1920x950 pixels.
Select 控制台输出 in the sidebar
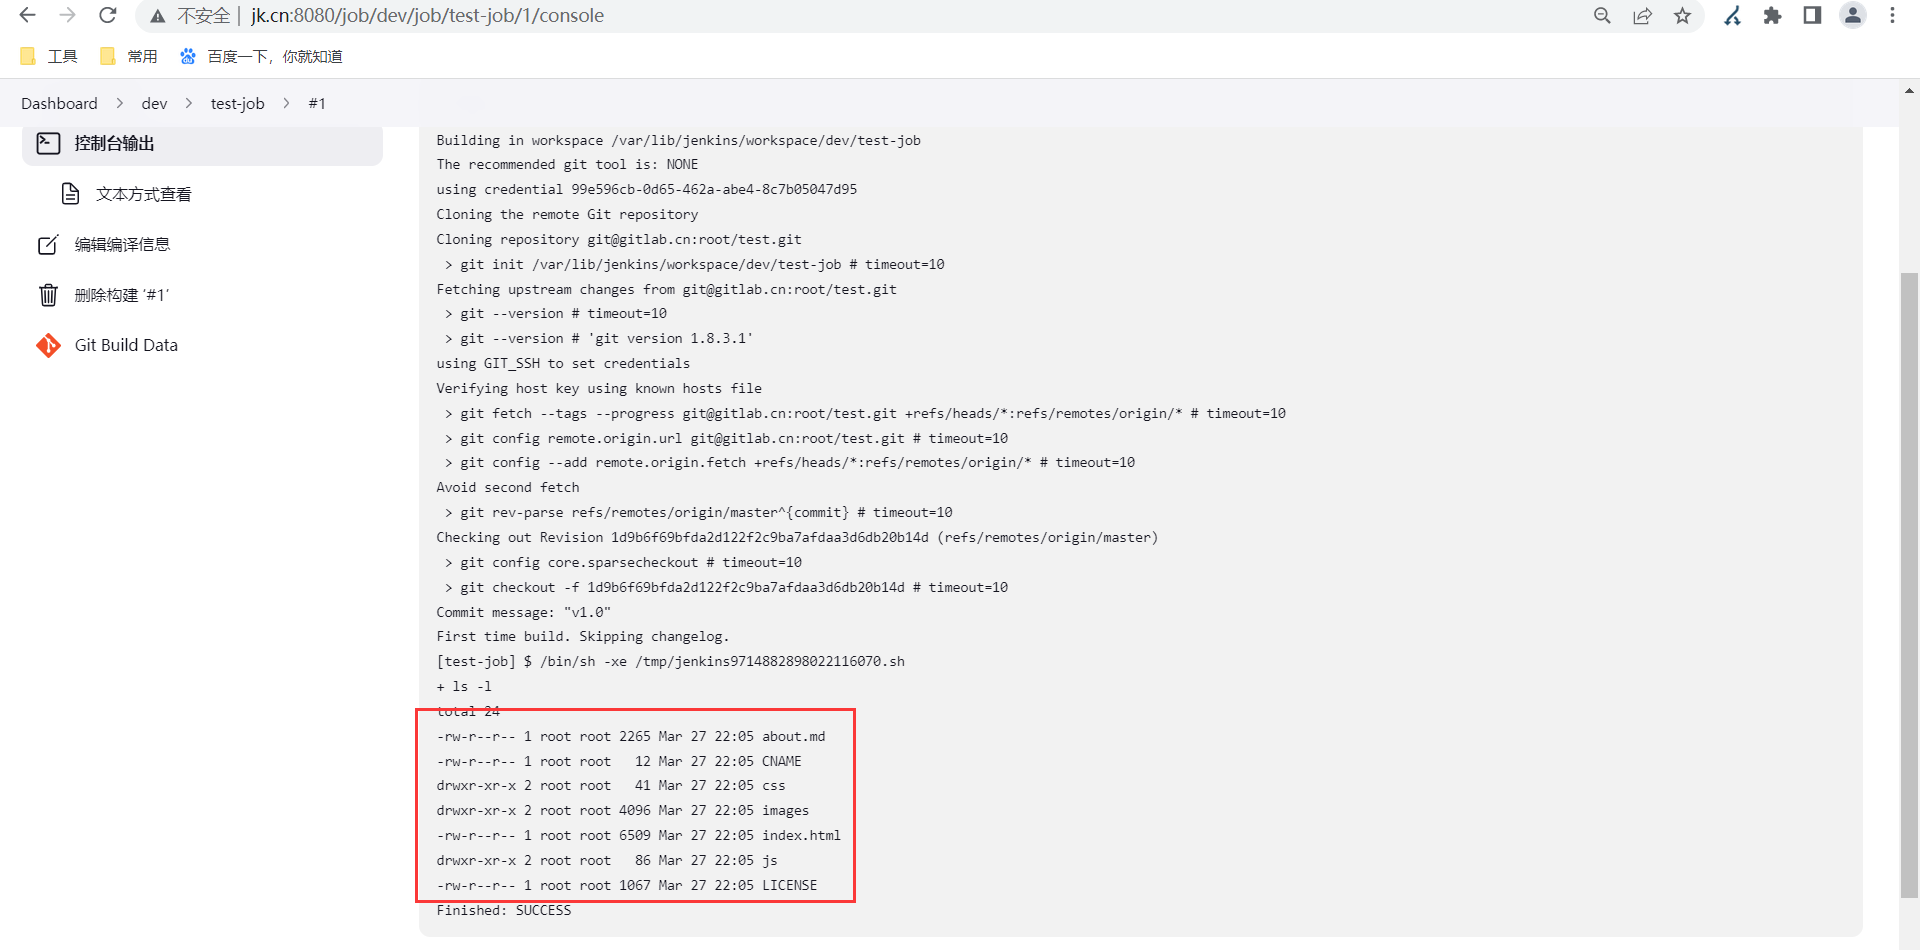tap(202, 144)
